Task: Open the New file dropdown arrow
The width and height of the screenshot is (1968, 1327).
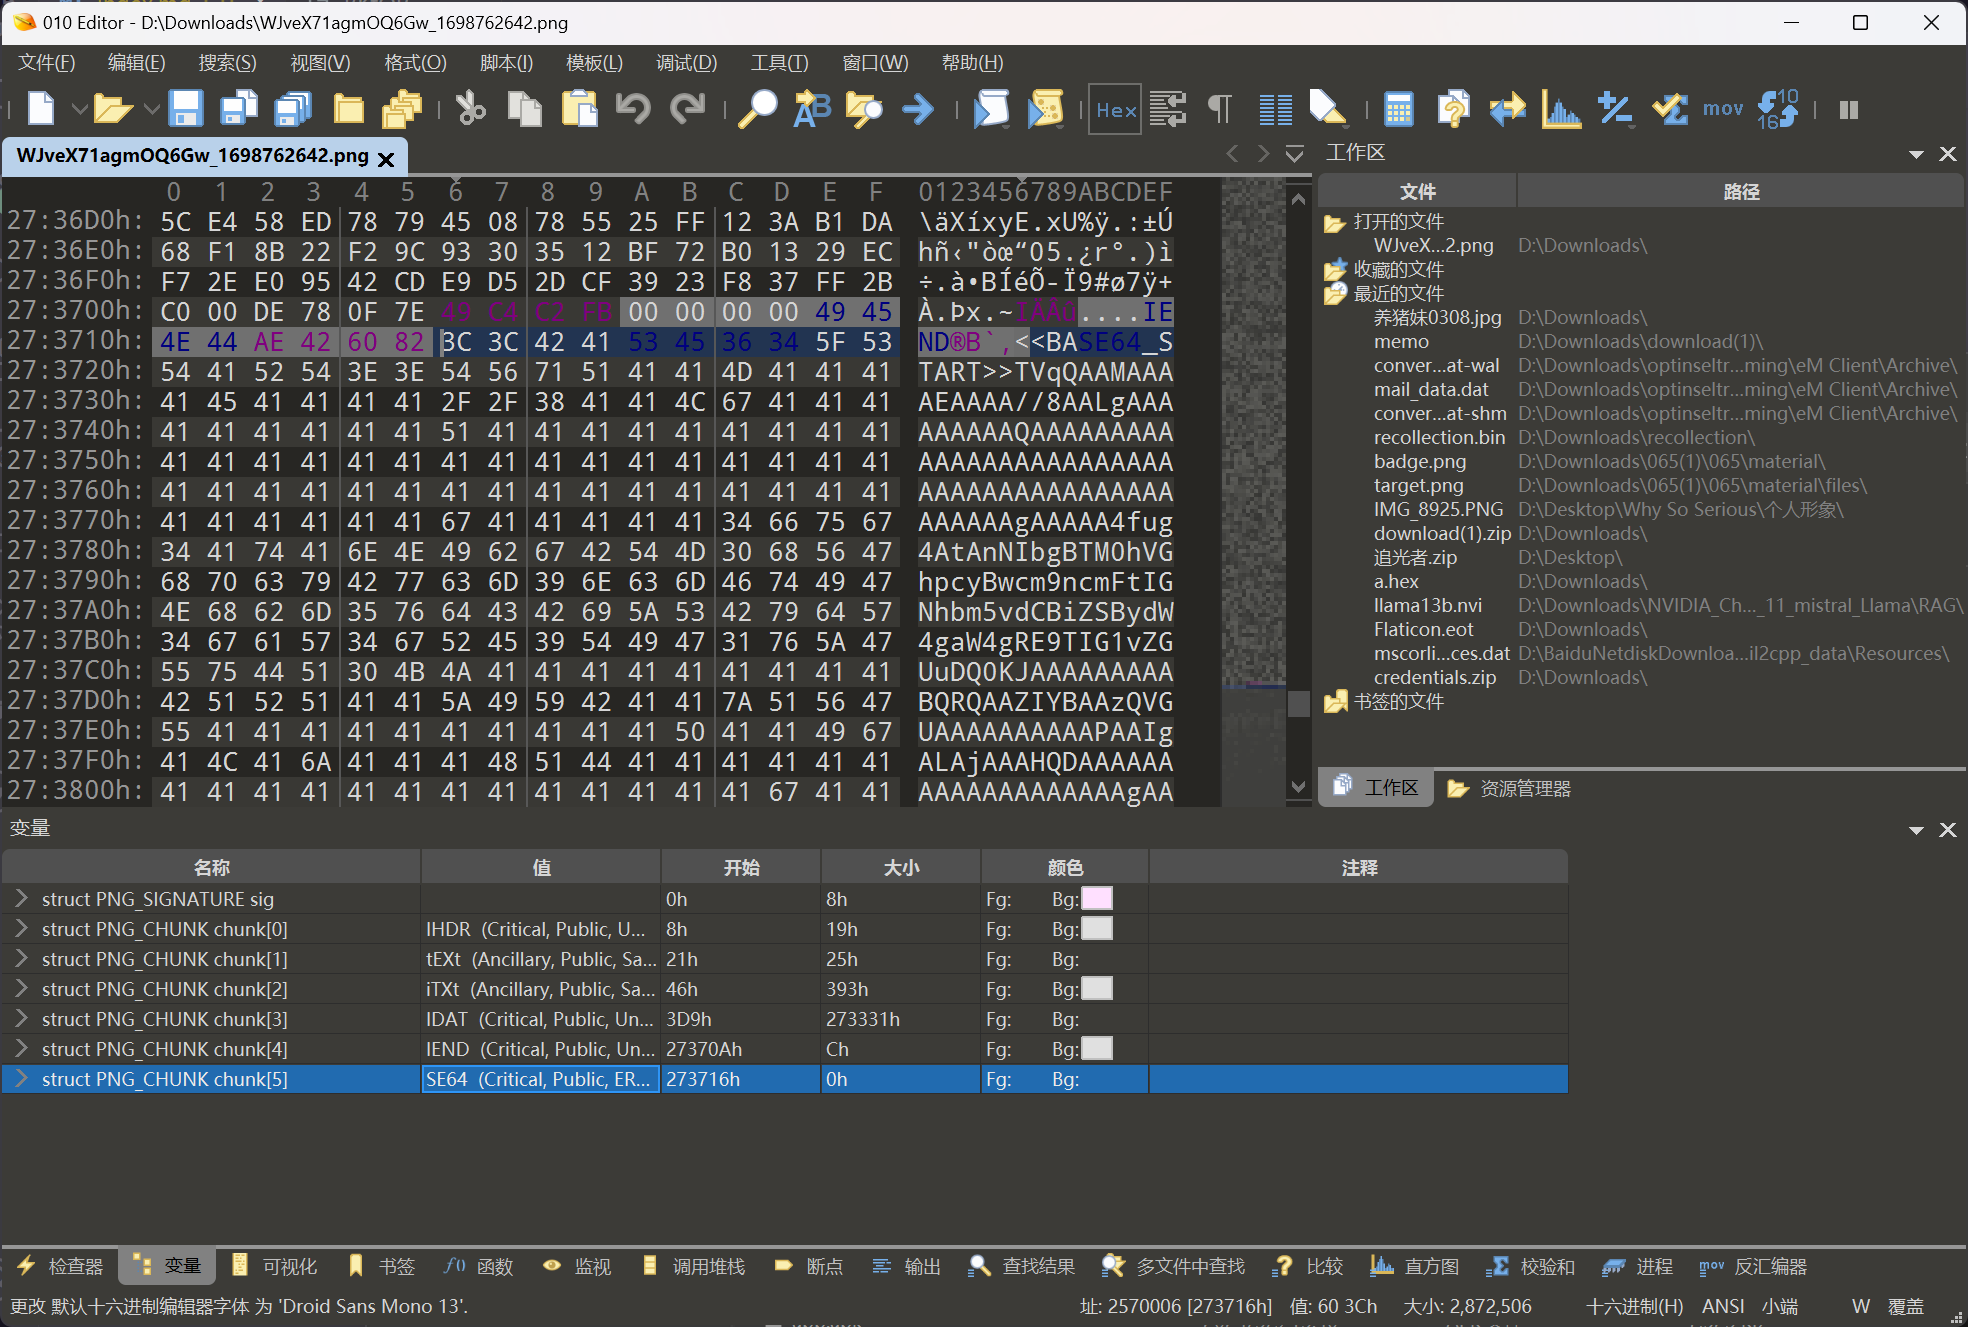Action: pyautogui.click(x=79, y=108)
